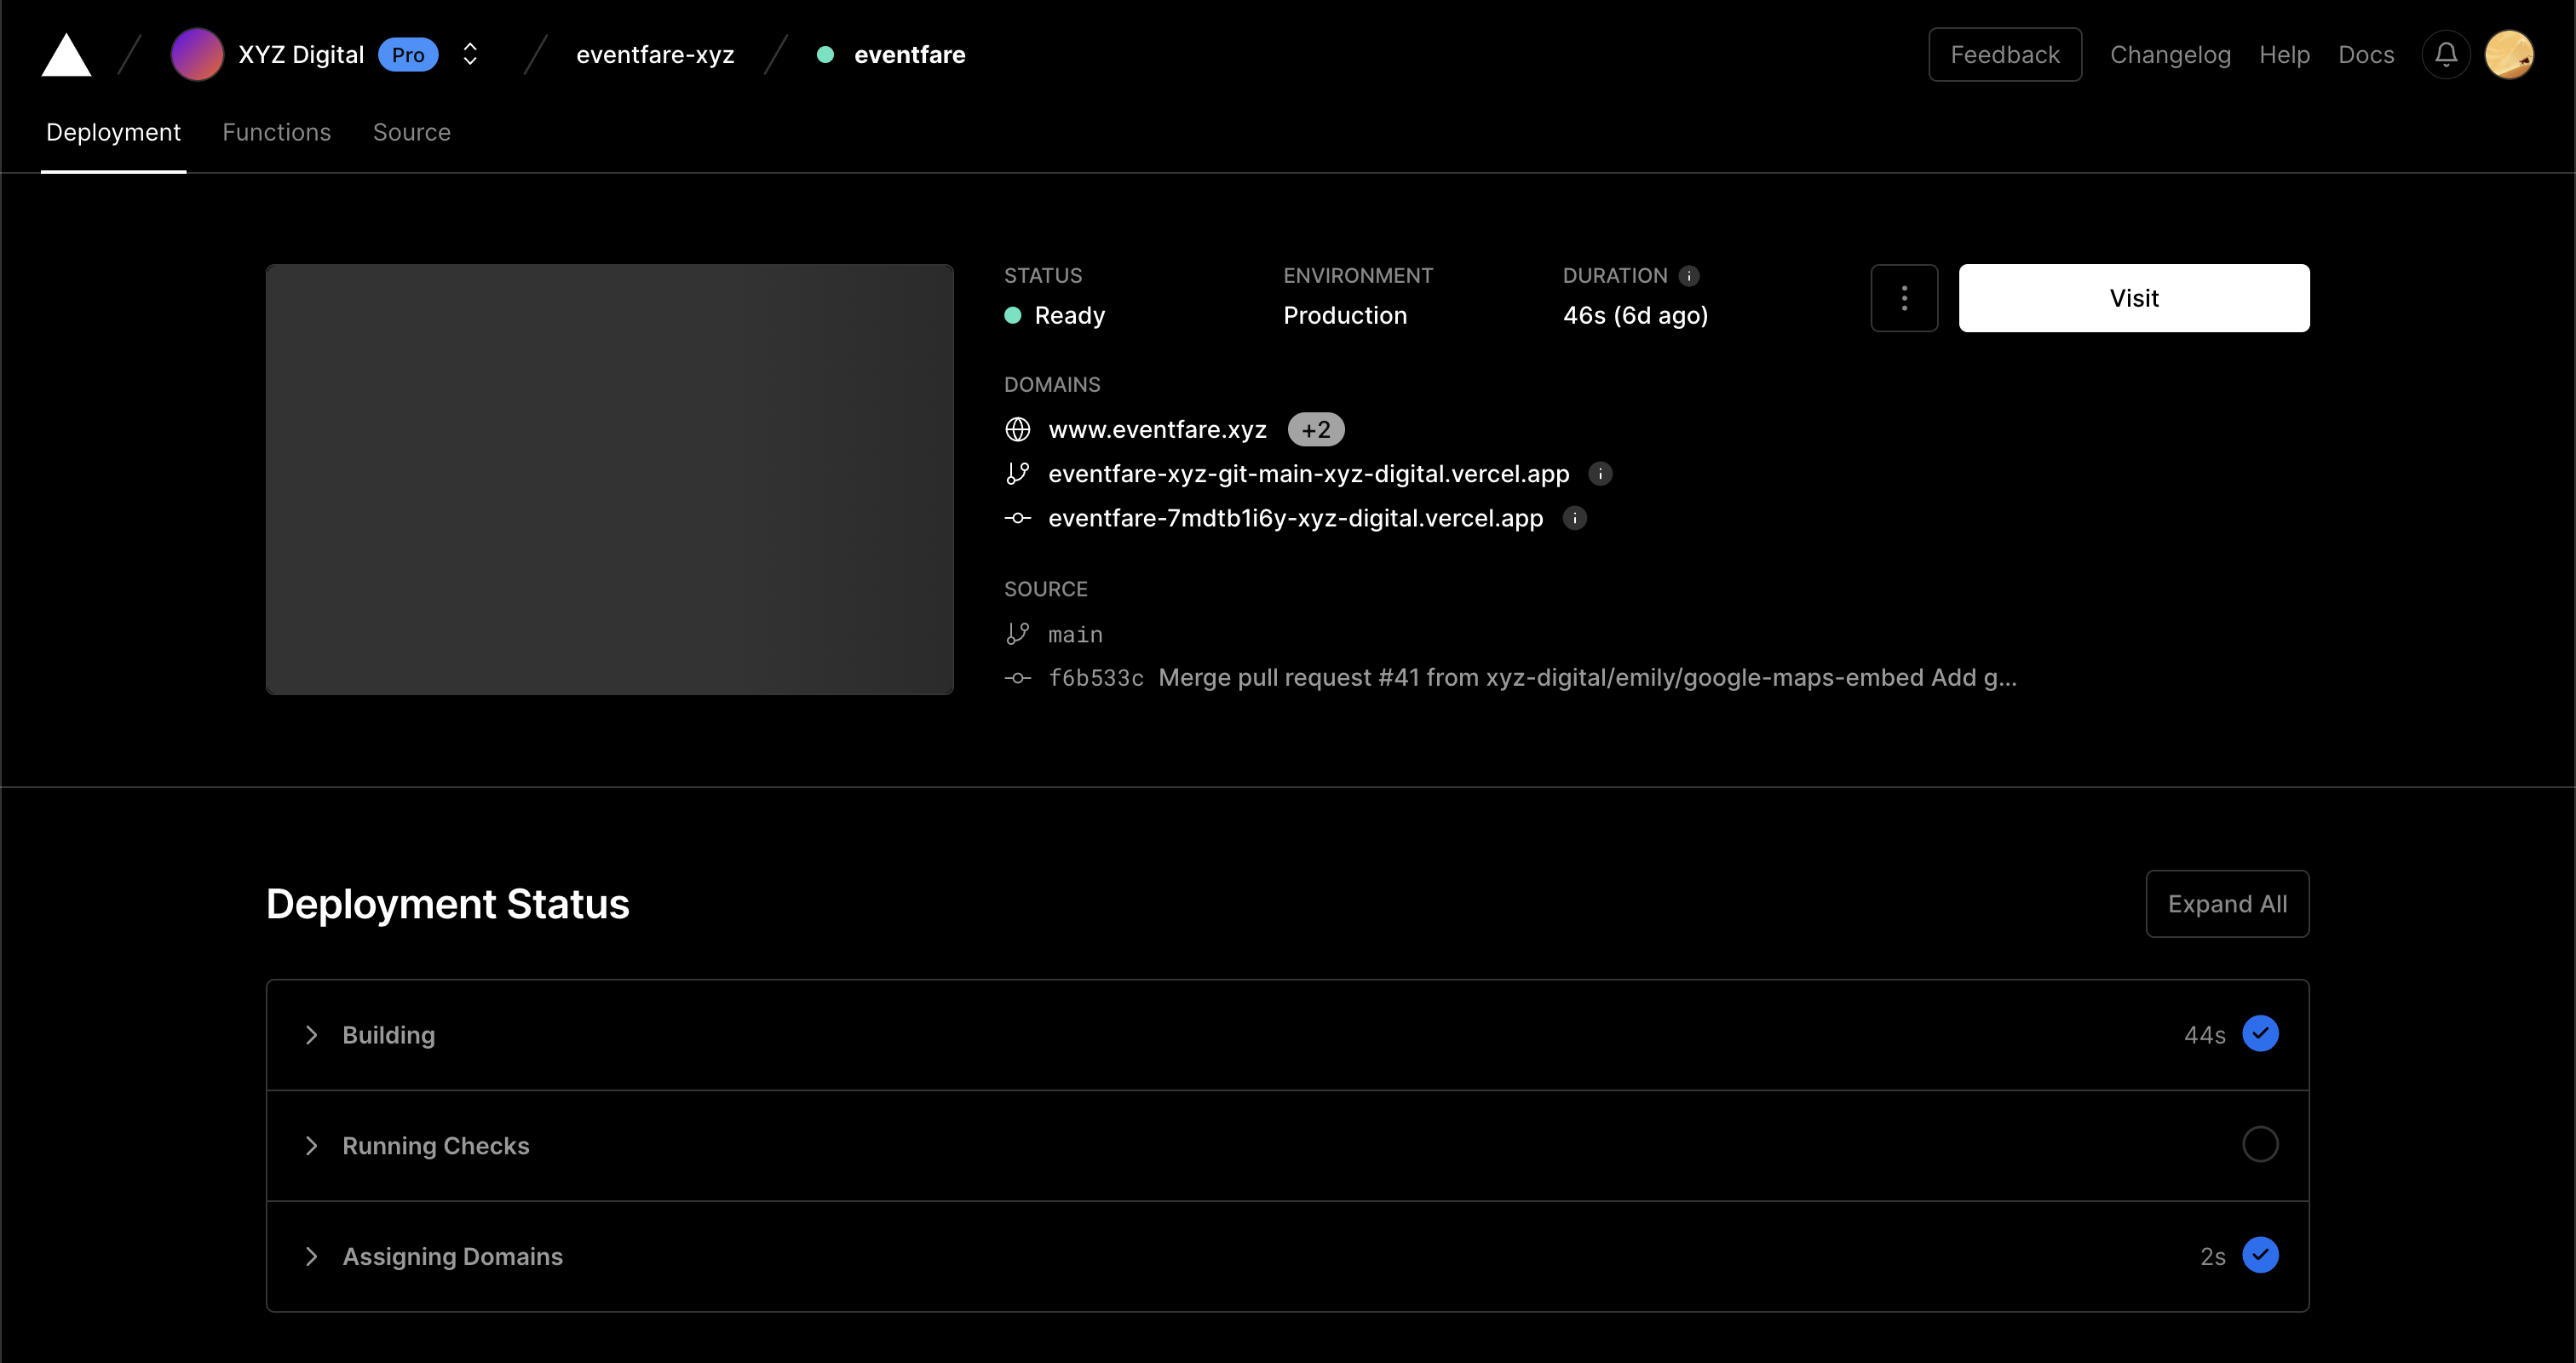This screenshot has height=1363, width=2576.
Task: Open the Merge pull request #41 commit message
Action: pos(1587,678)
